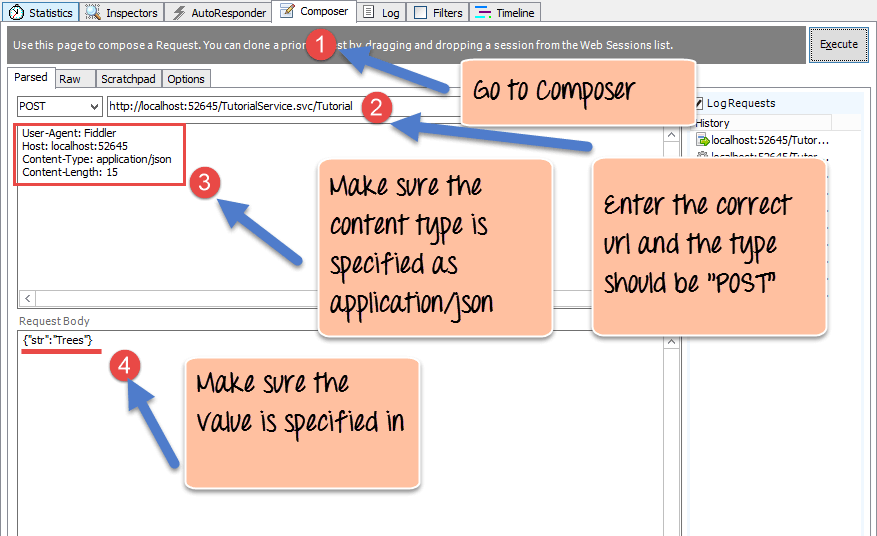Switch to the Raw sub-tab
The height and width of the screenshot is (536, 877).
(70, 79)
